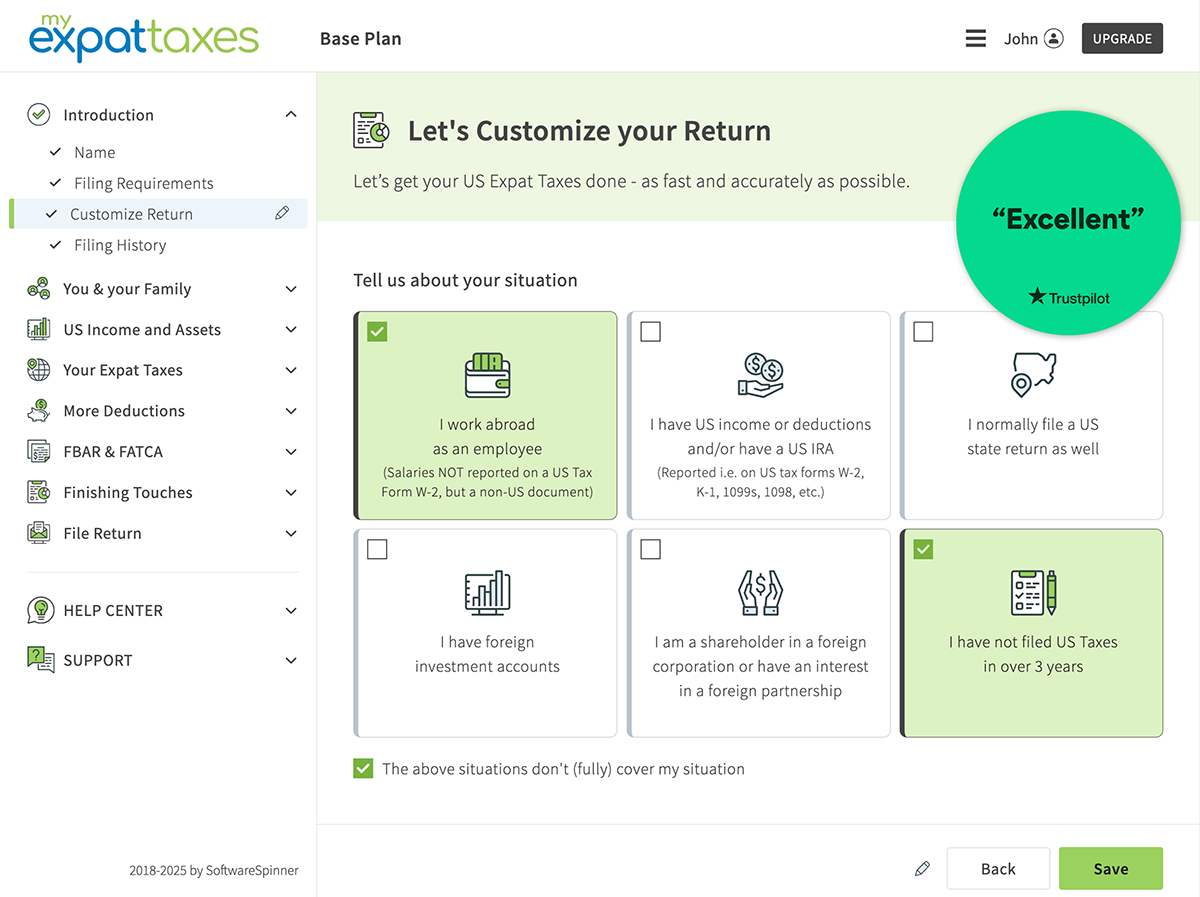This screenshot has height=897, width=1200.
Task: Click the hamburger menu icon in header
Action: tap(975, 39)
